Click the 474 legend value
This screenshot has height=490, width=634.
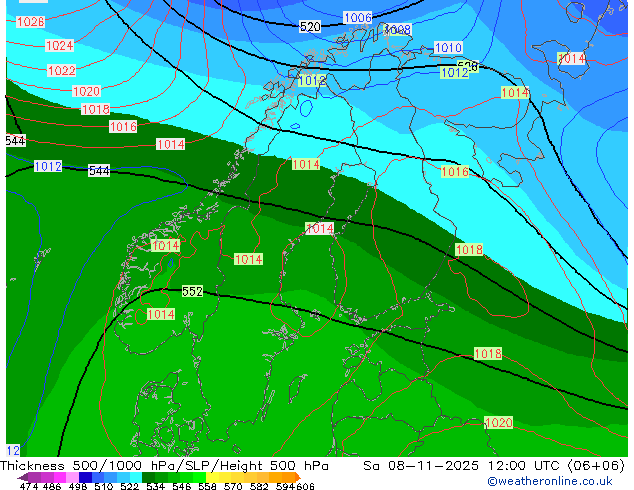[29, 486]
